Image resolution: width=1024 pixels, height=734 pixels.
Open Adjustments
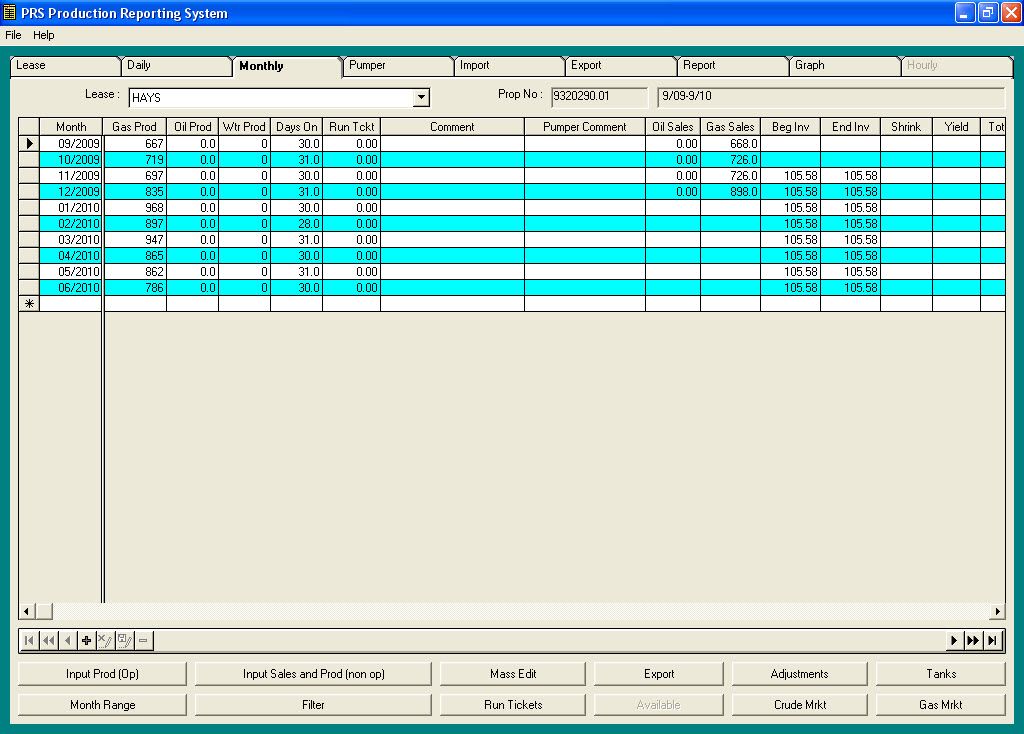[x=799, y=673]
